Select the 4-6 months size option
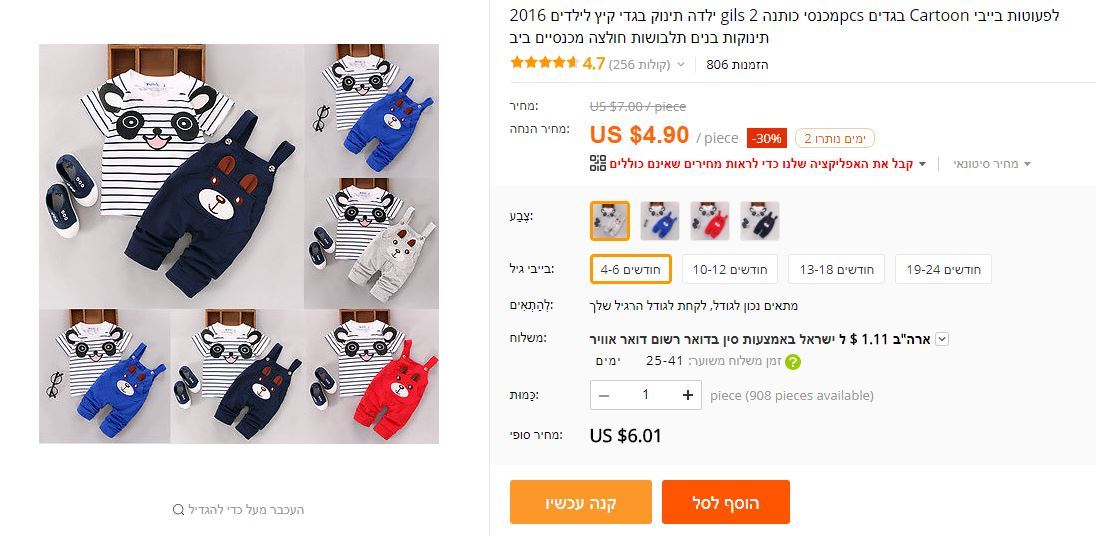Image resolution: width=1096 pixels, height=536 pixels. pyautogui.click(x=629, y=269)
